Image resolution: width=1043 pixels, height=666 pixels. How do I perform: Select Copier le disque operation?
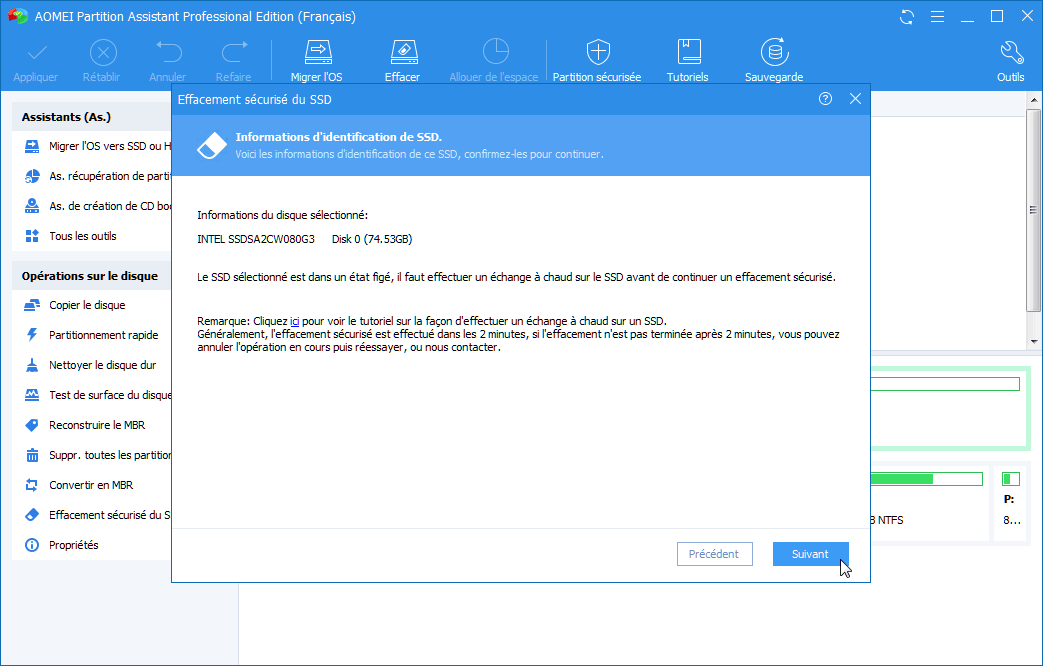point(74,305)
